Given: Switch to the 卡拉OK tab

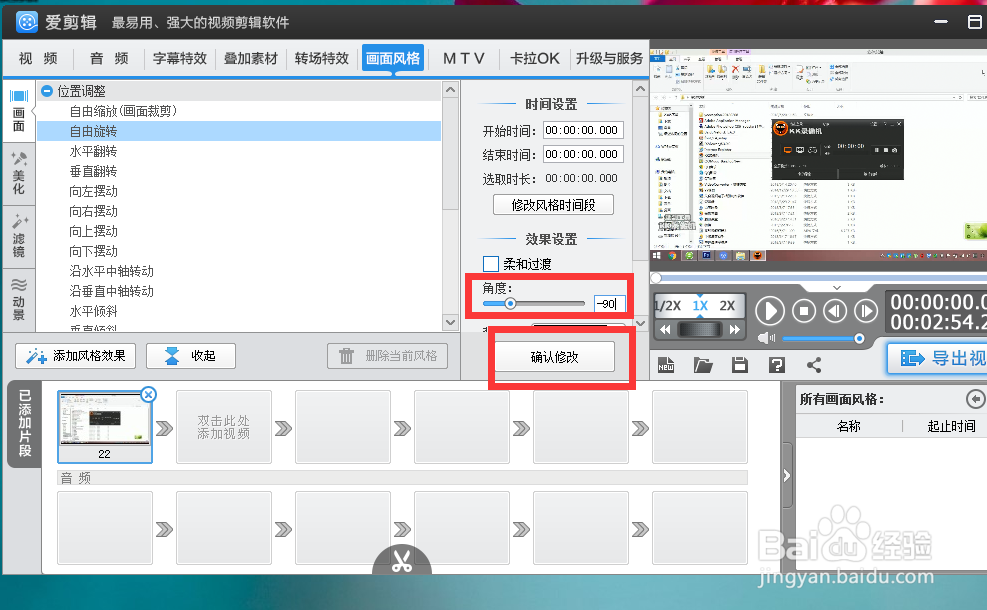Looking at the screenshot, I should pyautogui.click(x=534, y=59).
